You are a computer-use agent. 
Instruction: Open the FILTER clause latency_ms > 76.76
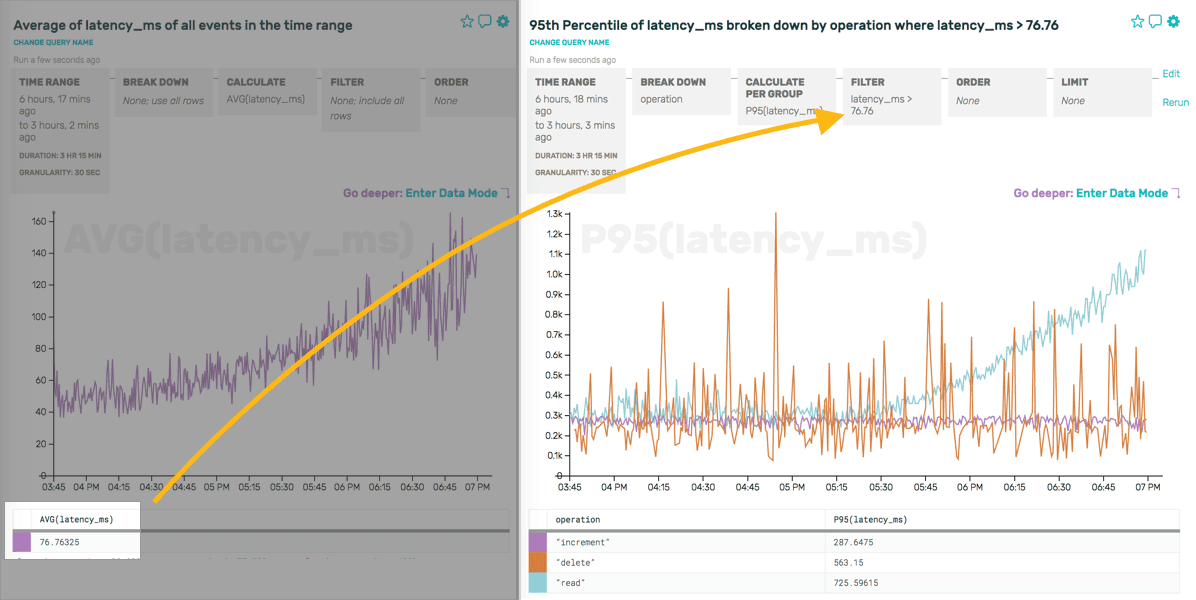coord(888,95)
